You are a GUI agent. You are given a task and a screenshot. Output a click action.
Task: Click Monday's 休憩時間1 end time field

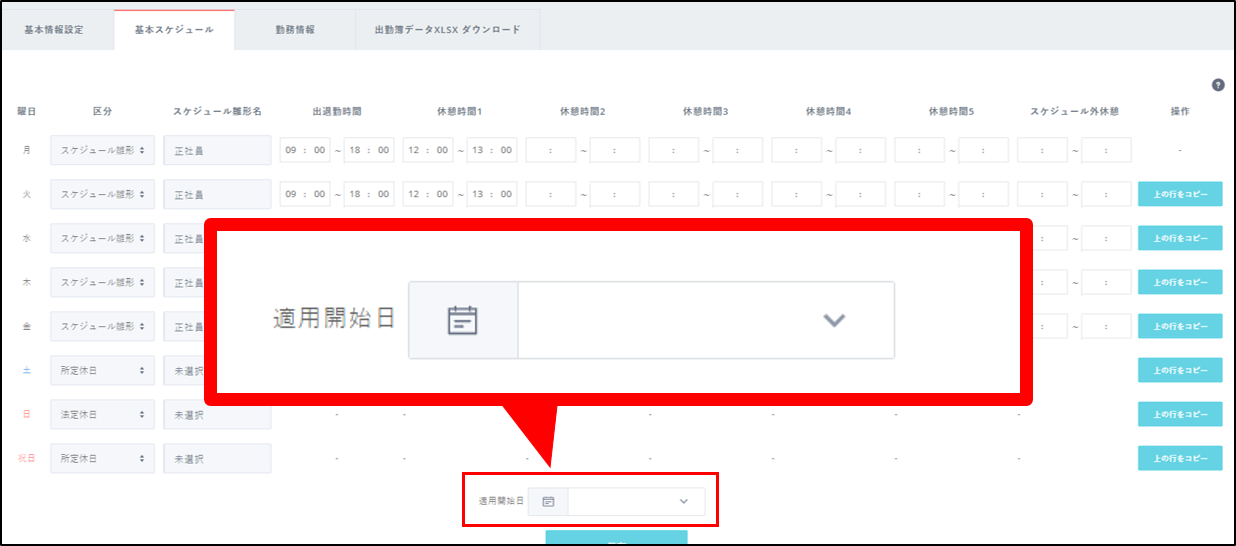(x=492, y=150)
